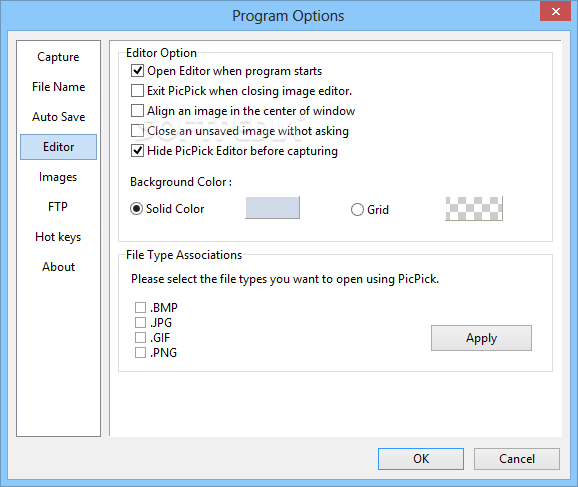
Task: Go to the Images section
Action: click(x=58, y=177)
